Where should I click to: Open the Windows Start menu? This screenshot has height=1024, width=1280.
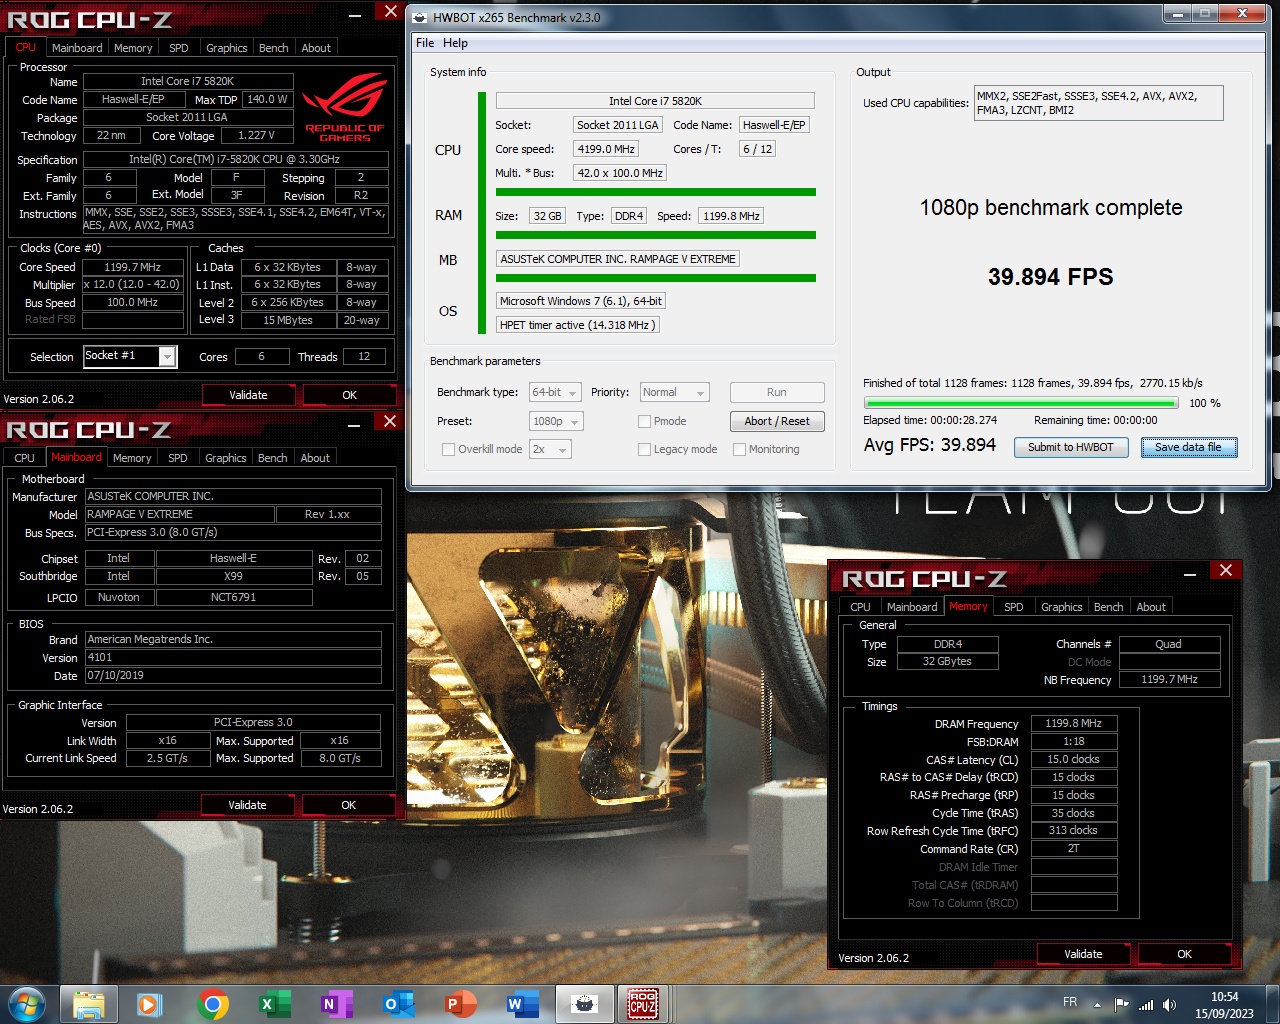pos(27,1004)
